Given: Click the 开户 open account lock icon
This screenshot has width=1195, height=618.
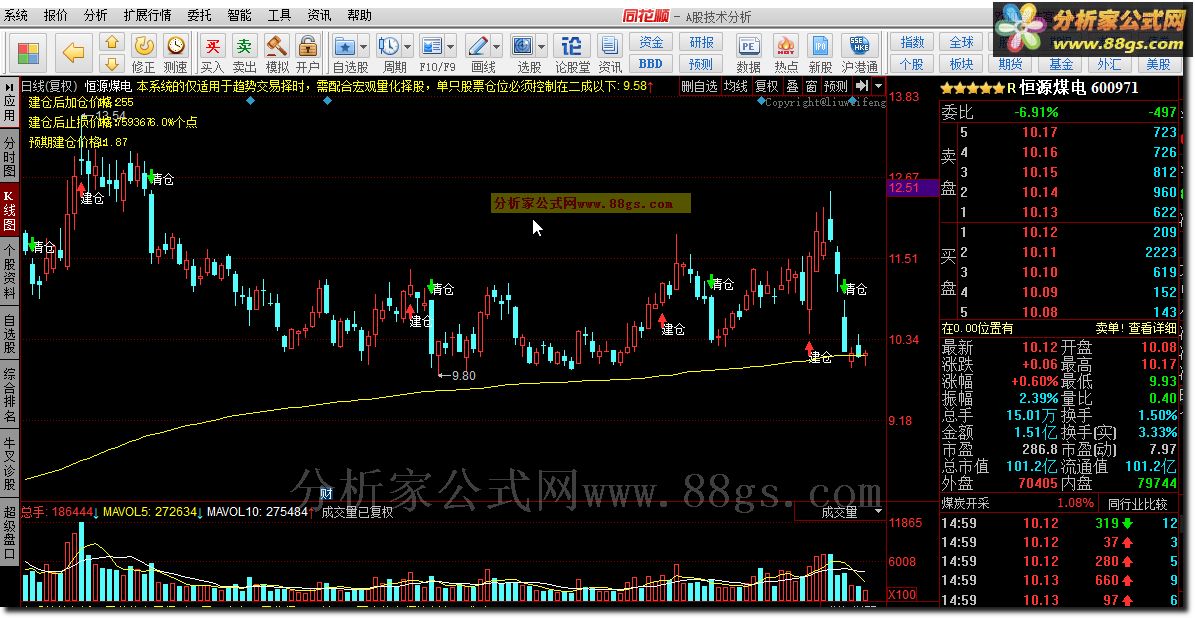Looking at the screenshot, I should coord(307,53).
